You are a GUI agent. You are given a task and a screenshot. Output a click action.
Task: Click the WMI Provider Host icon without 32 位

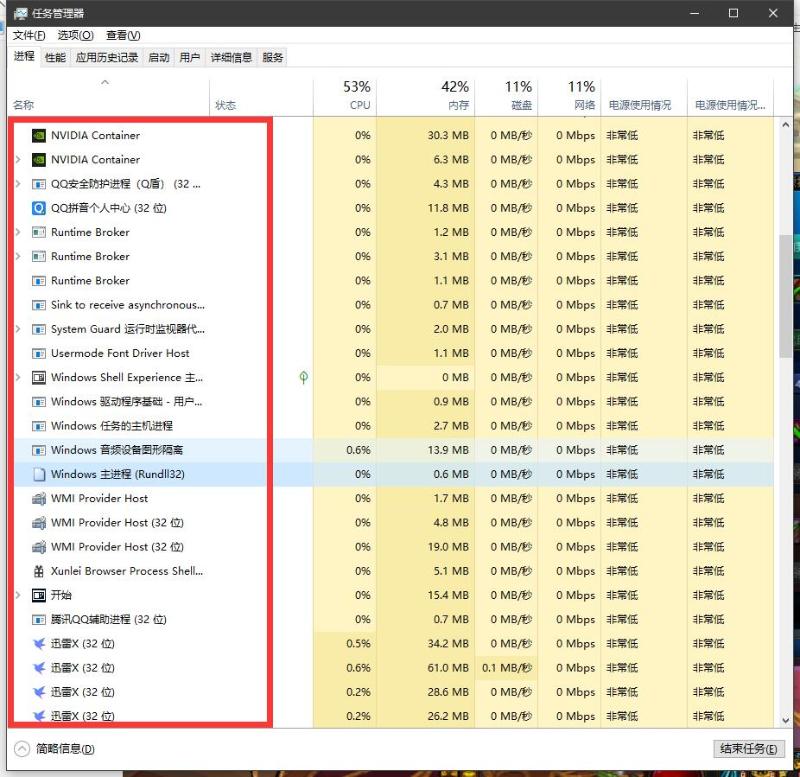pos(39,498)
